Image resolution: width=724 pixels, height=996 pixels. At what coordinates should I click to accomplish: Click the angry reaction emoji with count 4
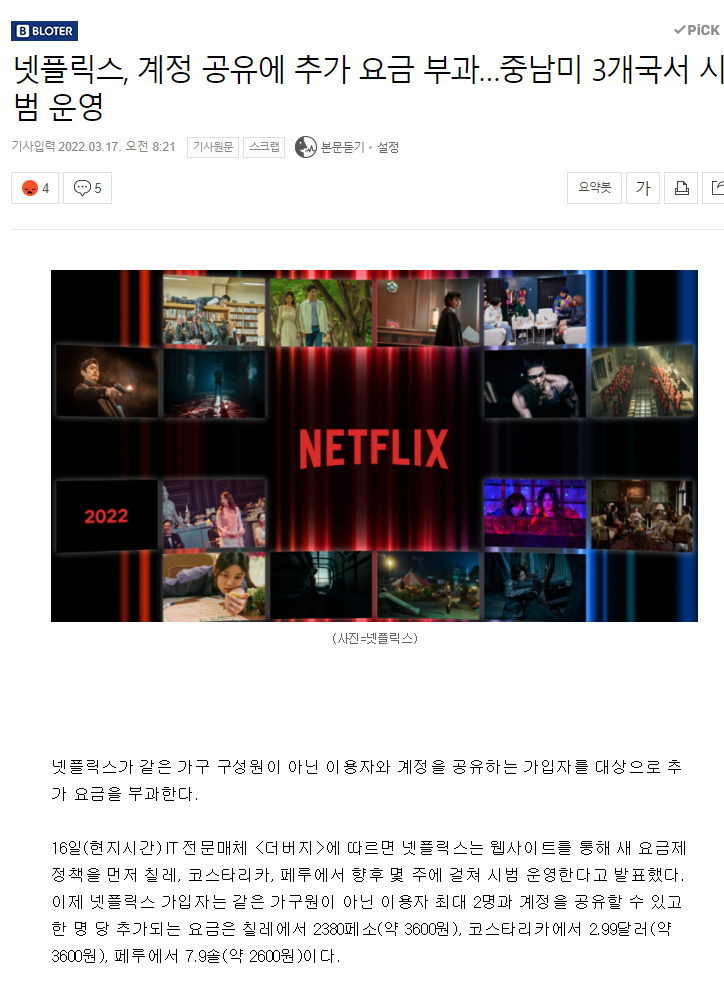(35, 188)
